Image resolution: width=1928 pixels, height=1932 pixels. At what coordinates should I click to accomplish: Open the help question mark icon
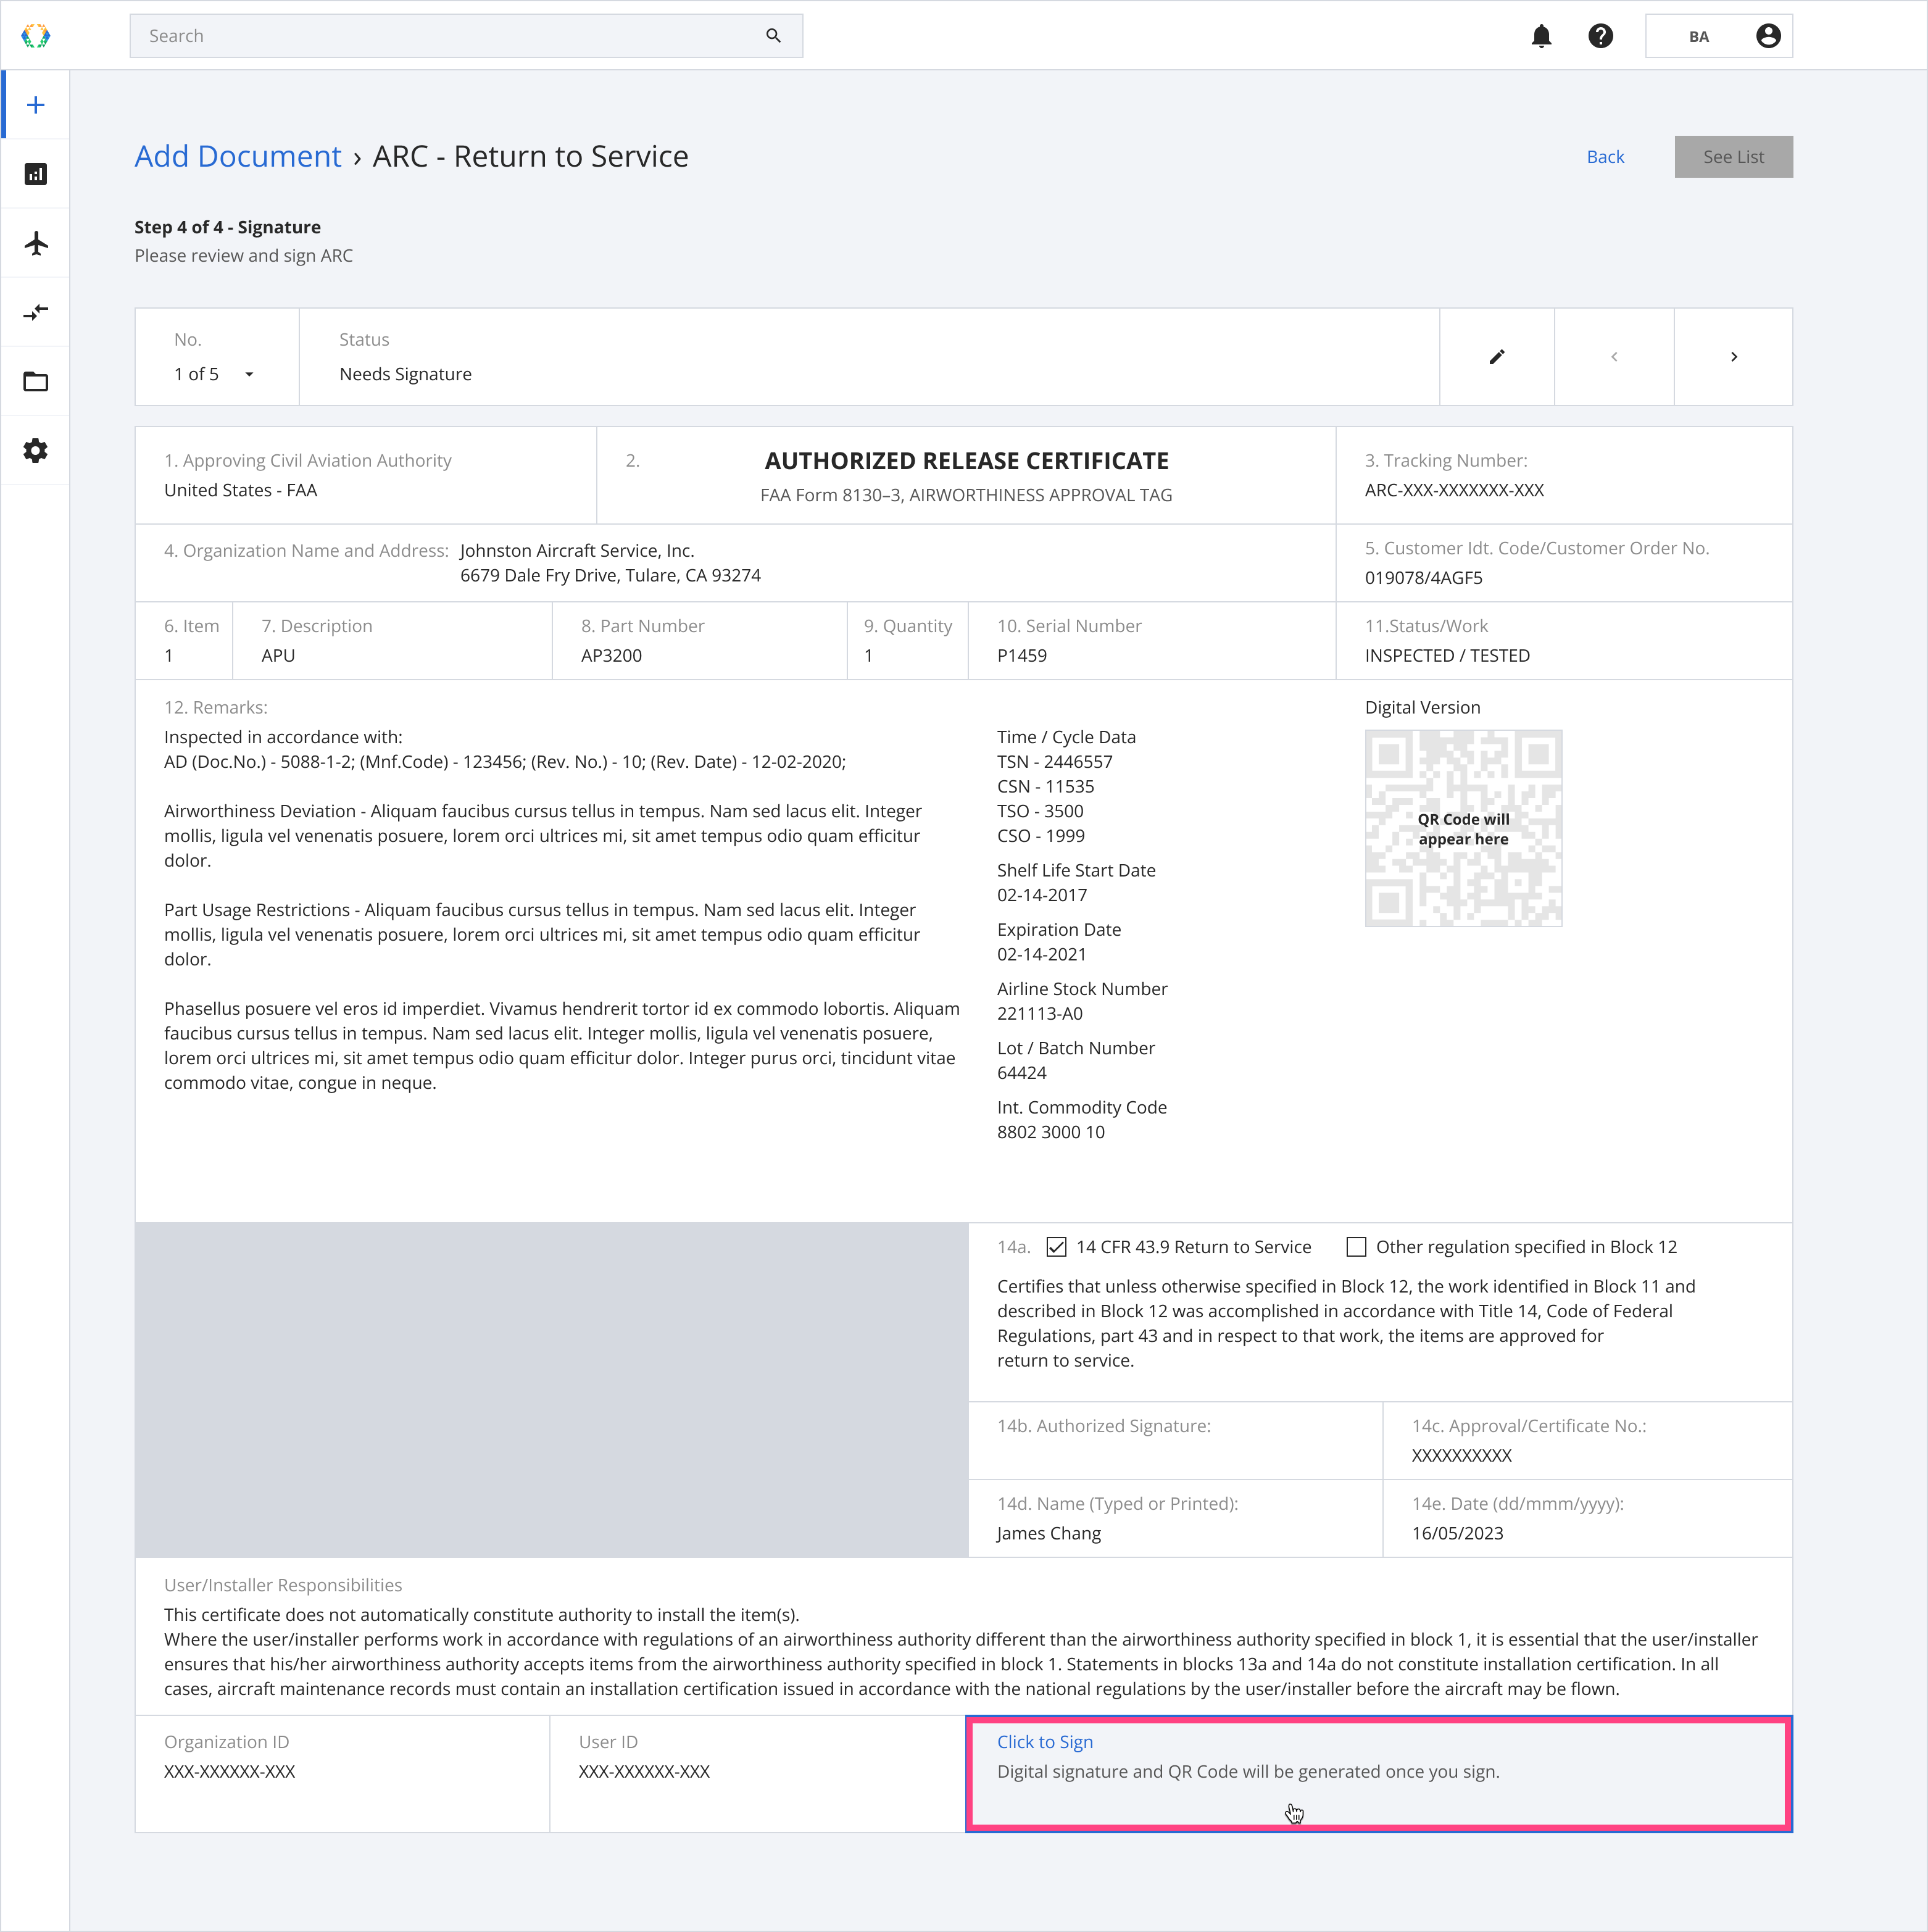tap(1600, 36)
